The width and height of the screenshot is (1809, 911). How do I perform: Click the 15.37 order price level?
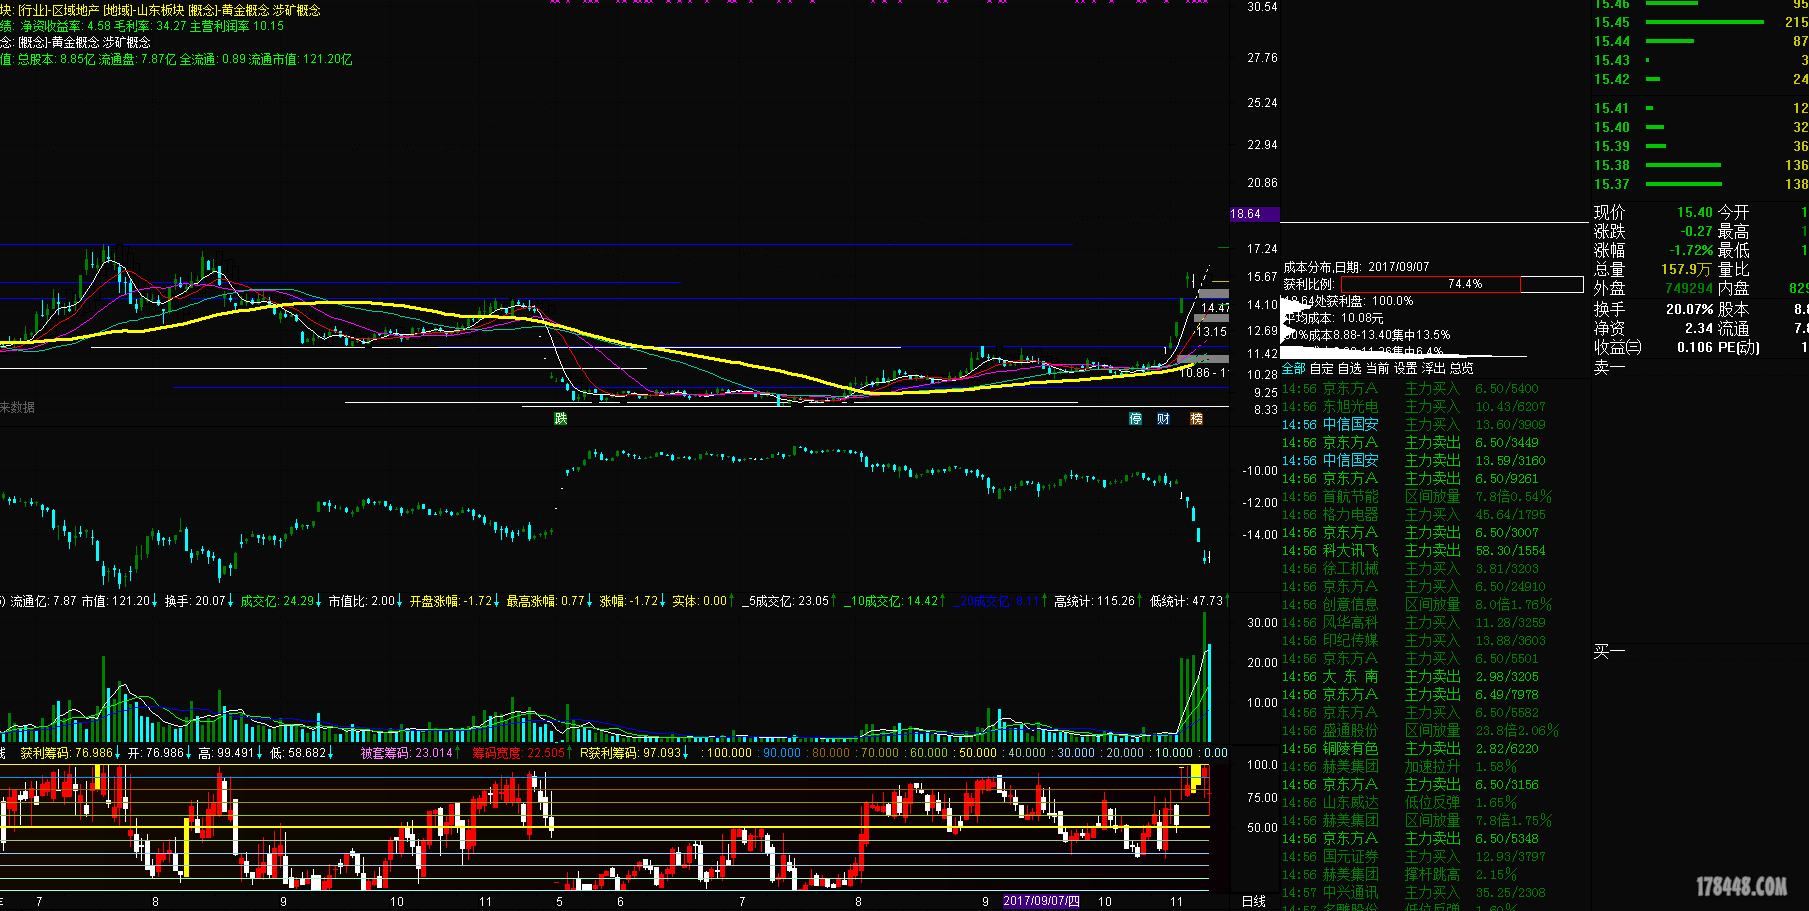[1612, 184]
